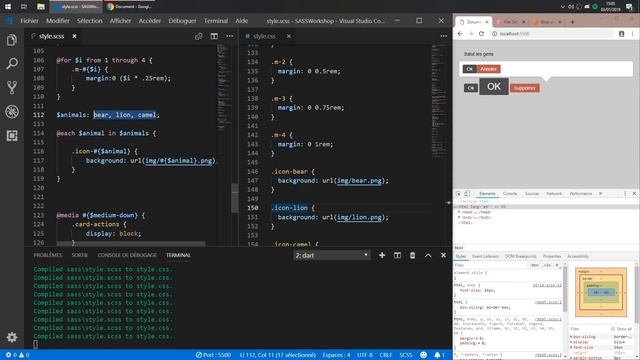Image resolution: width=640 pixels, height=360 pixels.
Task: Open the Manage gear in activity bar
Action: tap(12, 337)
